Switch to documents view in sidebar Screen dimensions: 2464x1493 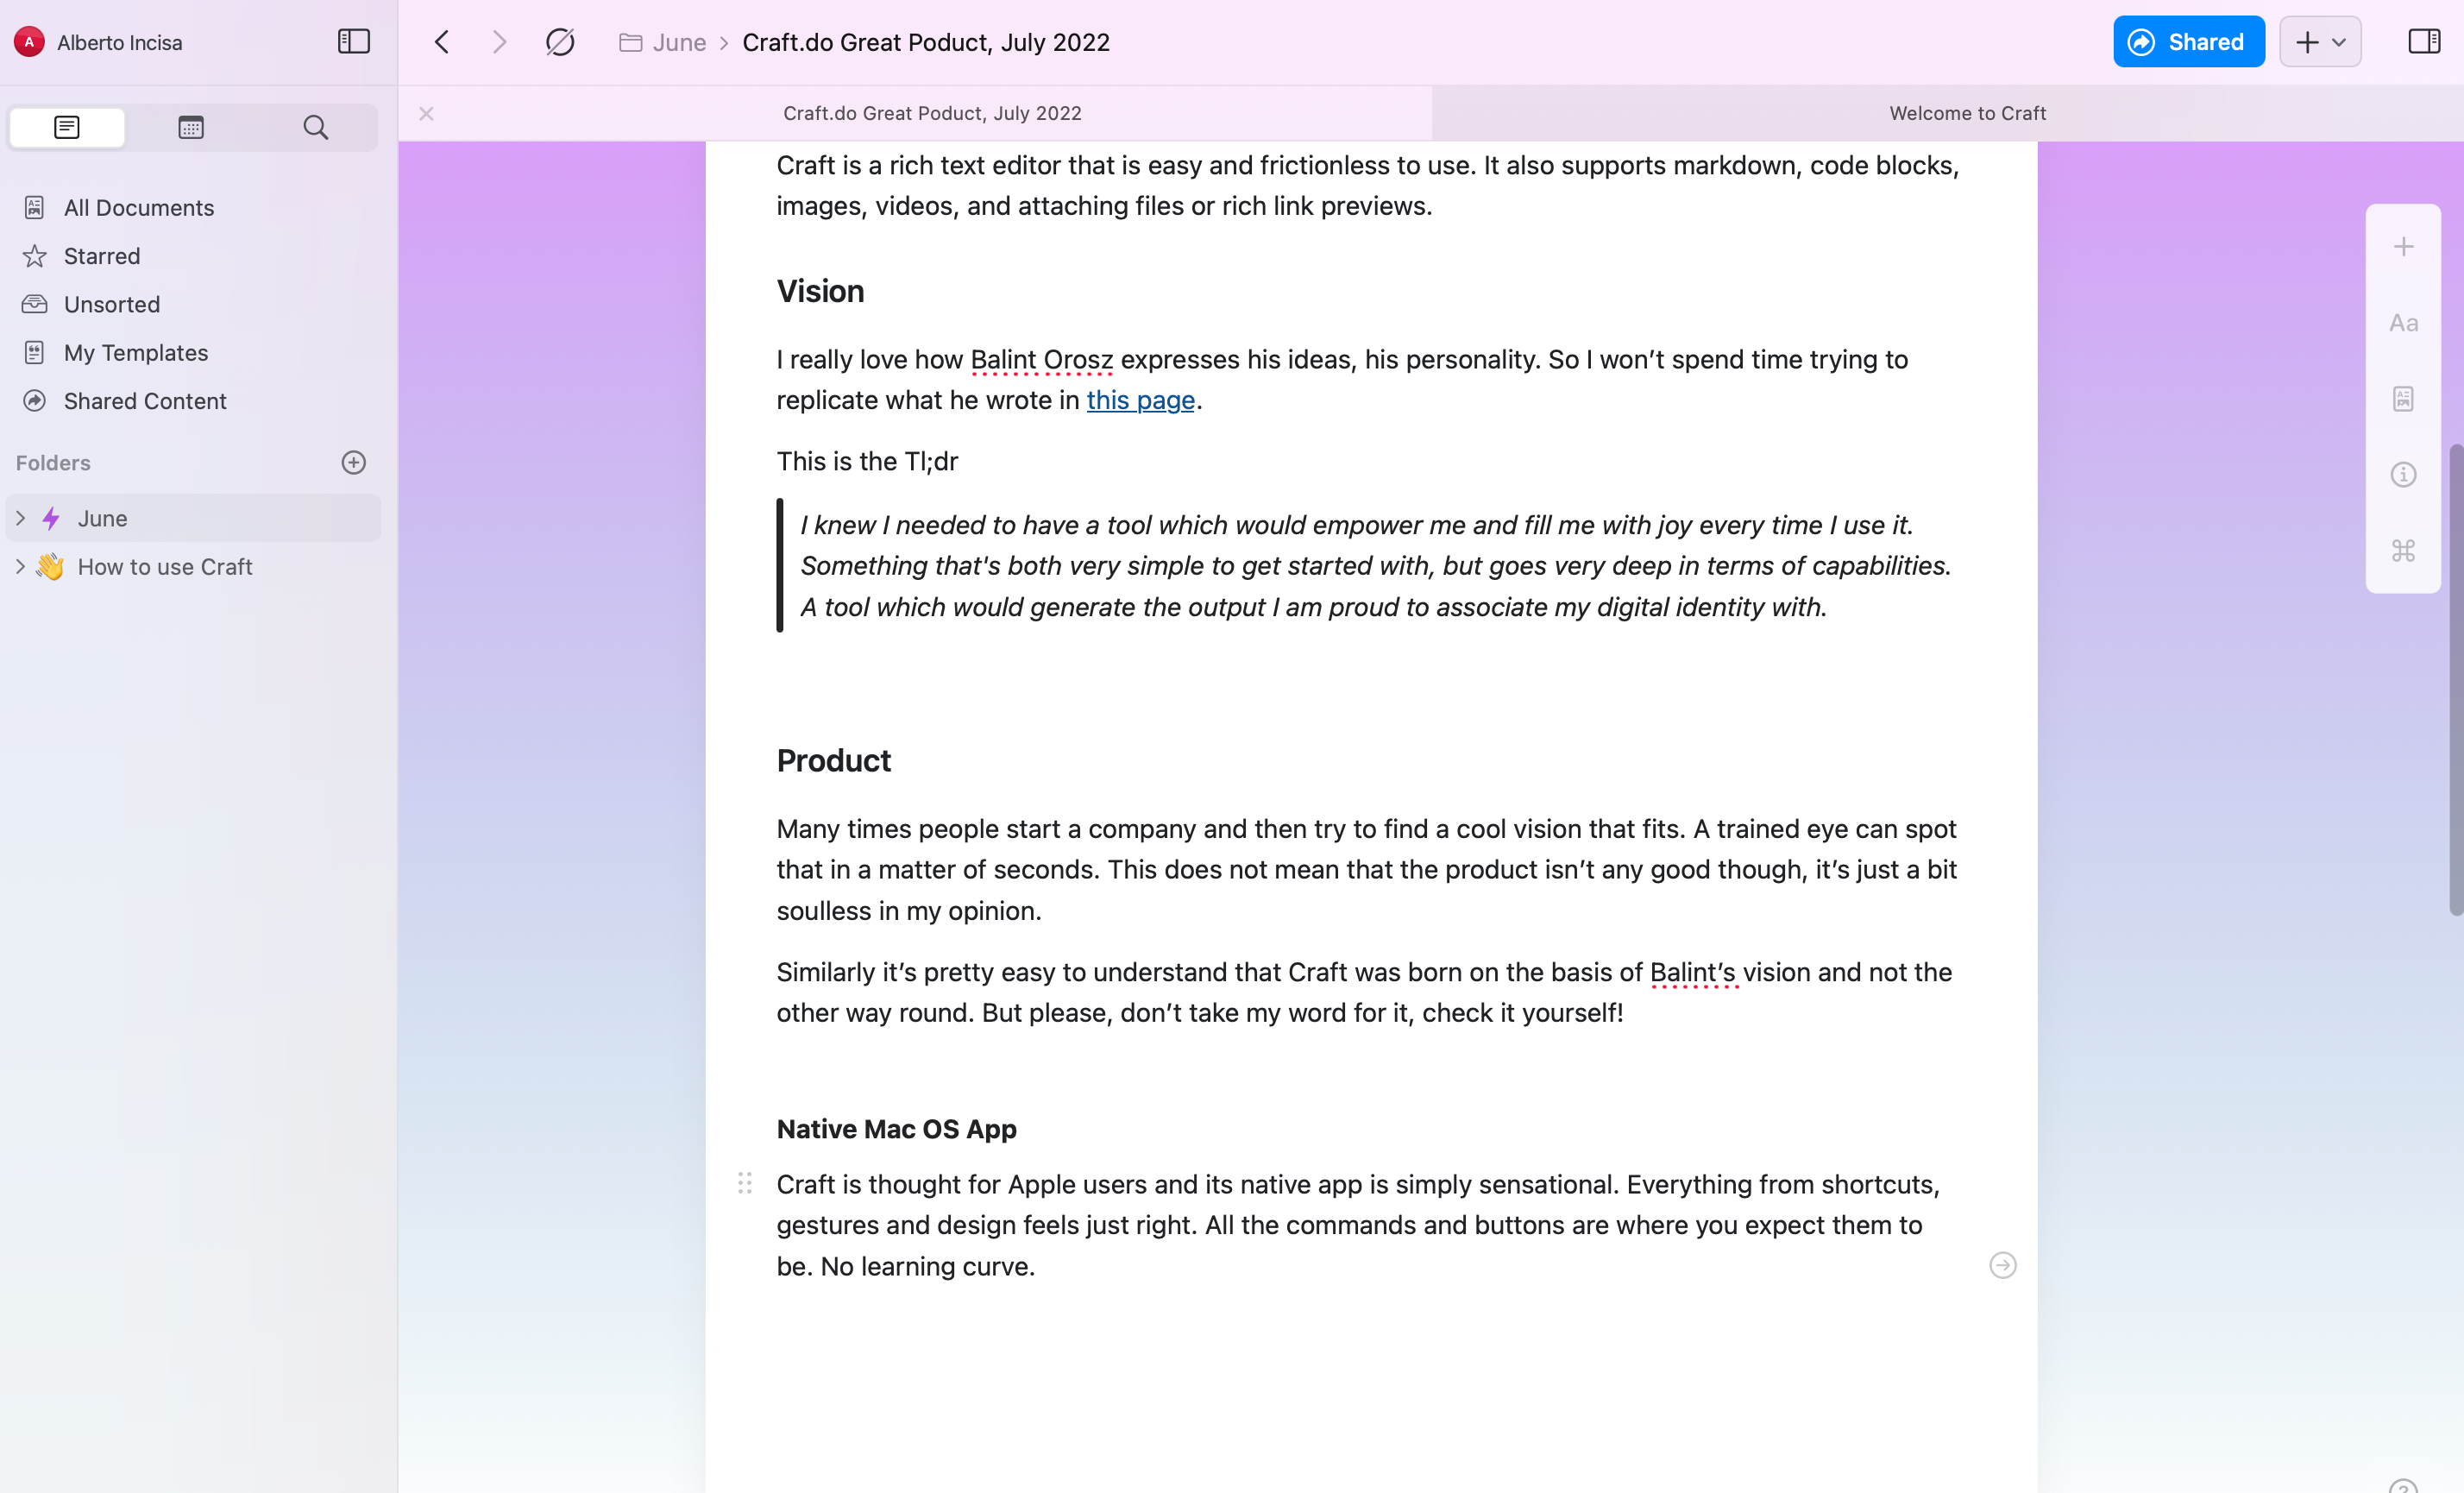pos(67,127)
